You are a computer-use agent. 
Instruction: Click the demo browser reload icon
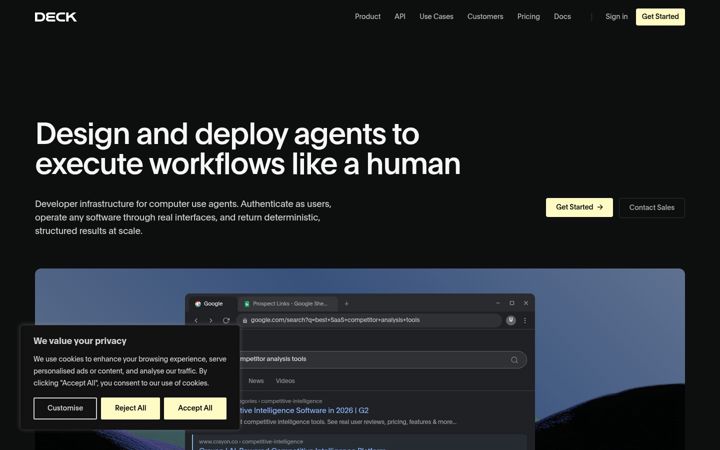point(226,321)
